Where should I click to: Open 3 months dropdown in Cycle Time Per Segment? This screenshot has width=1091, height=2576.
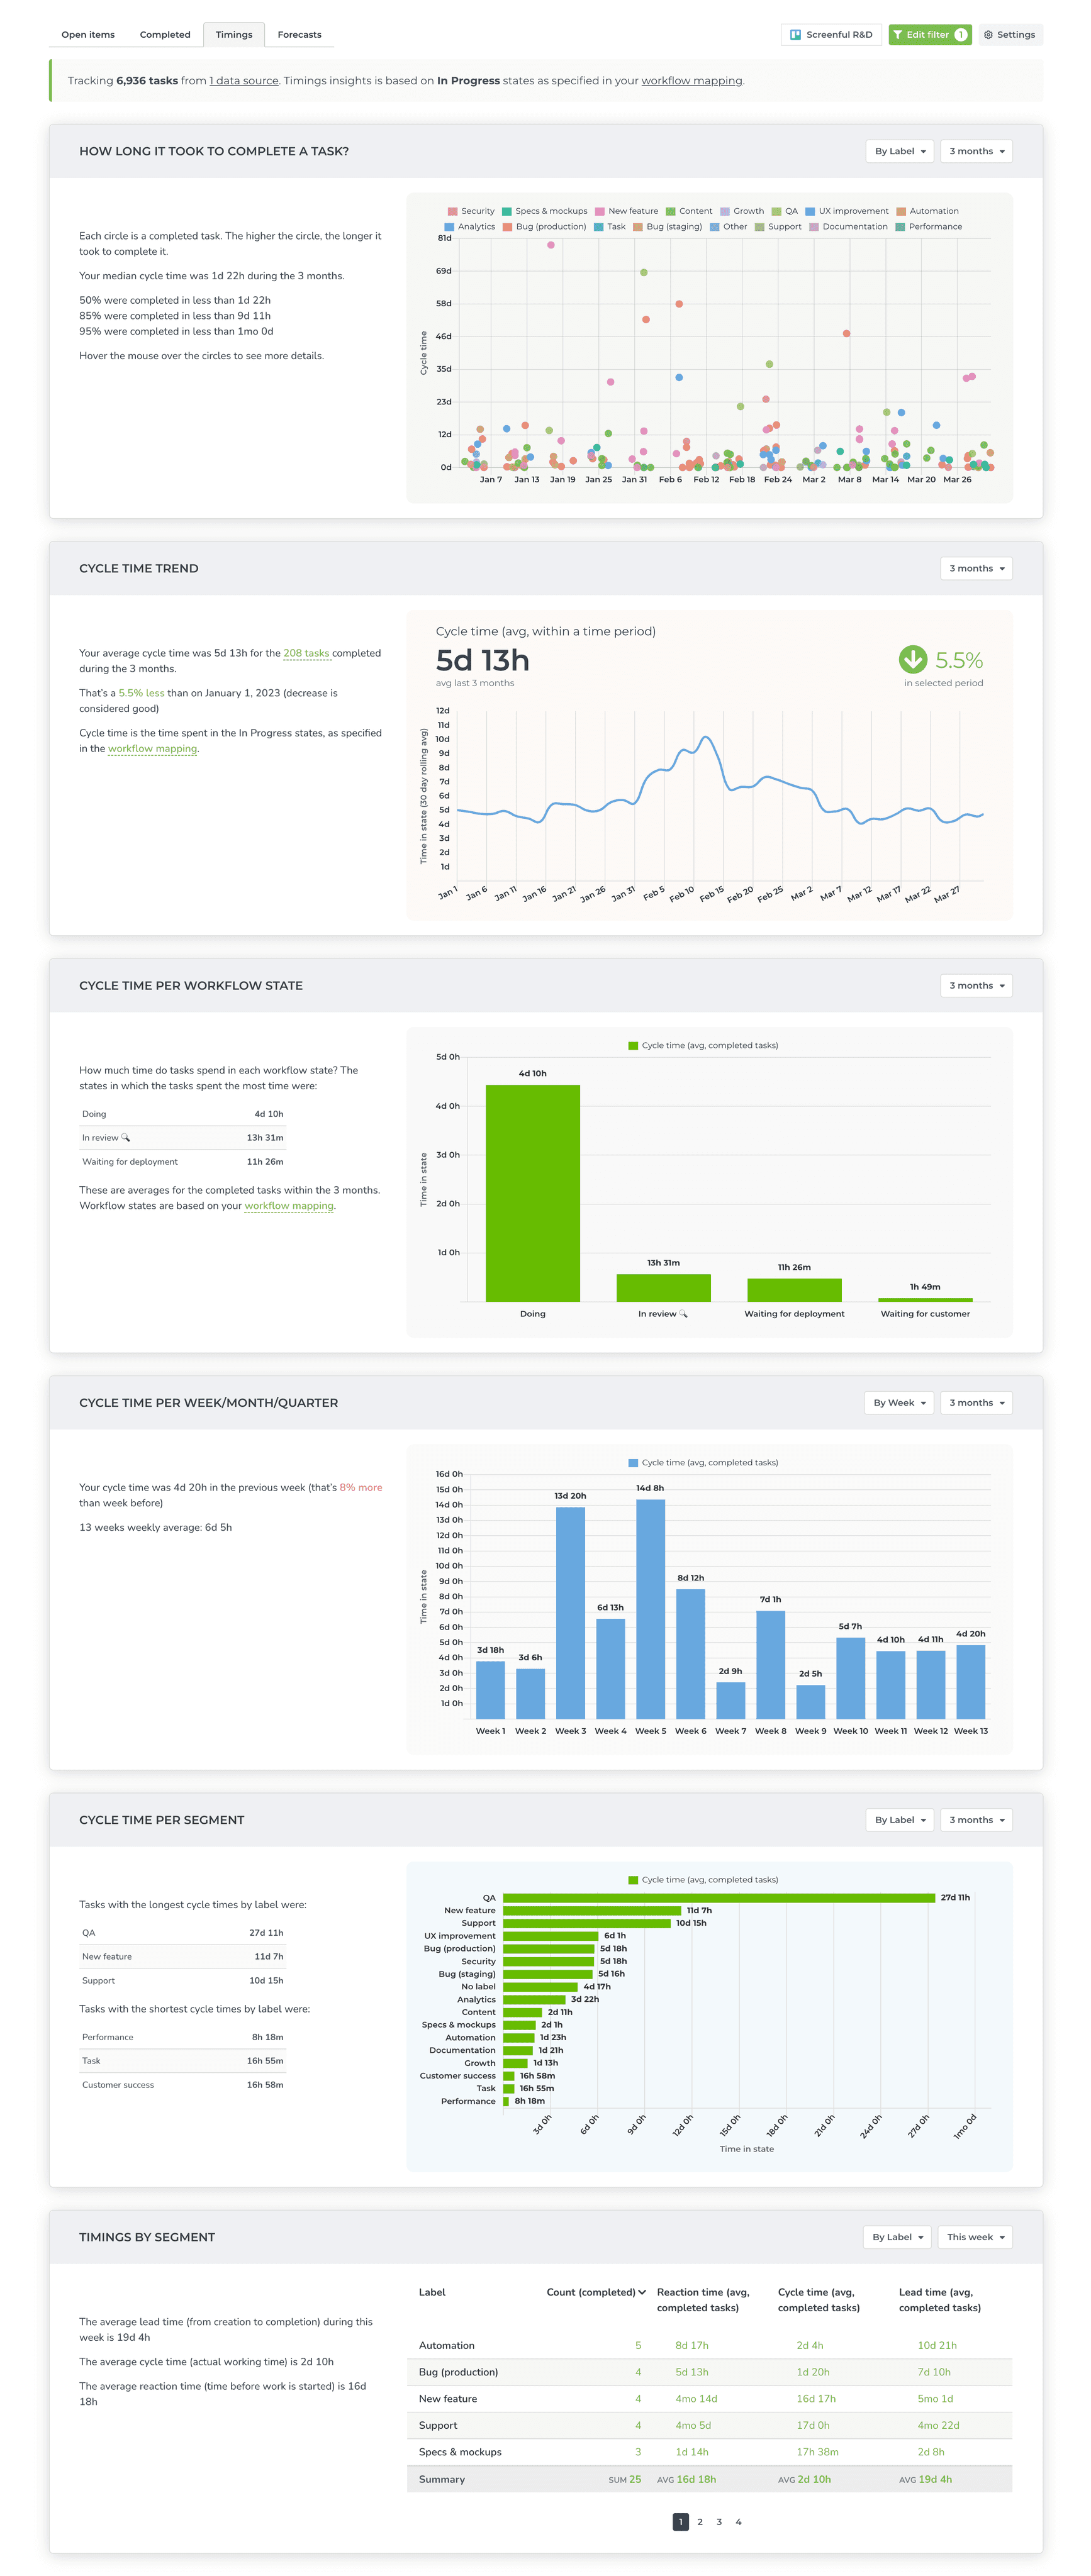coord(977,1820)
